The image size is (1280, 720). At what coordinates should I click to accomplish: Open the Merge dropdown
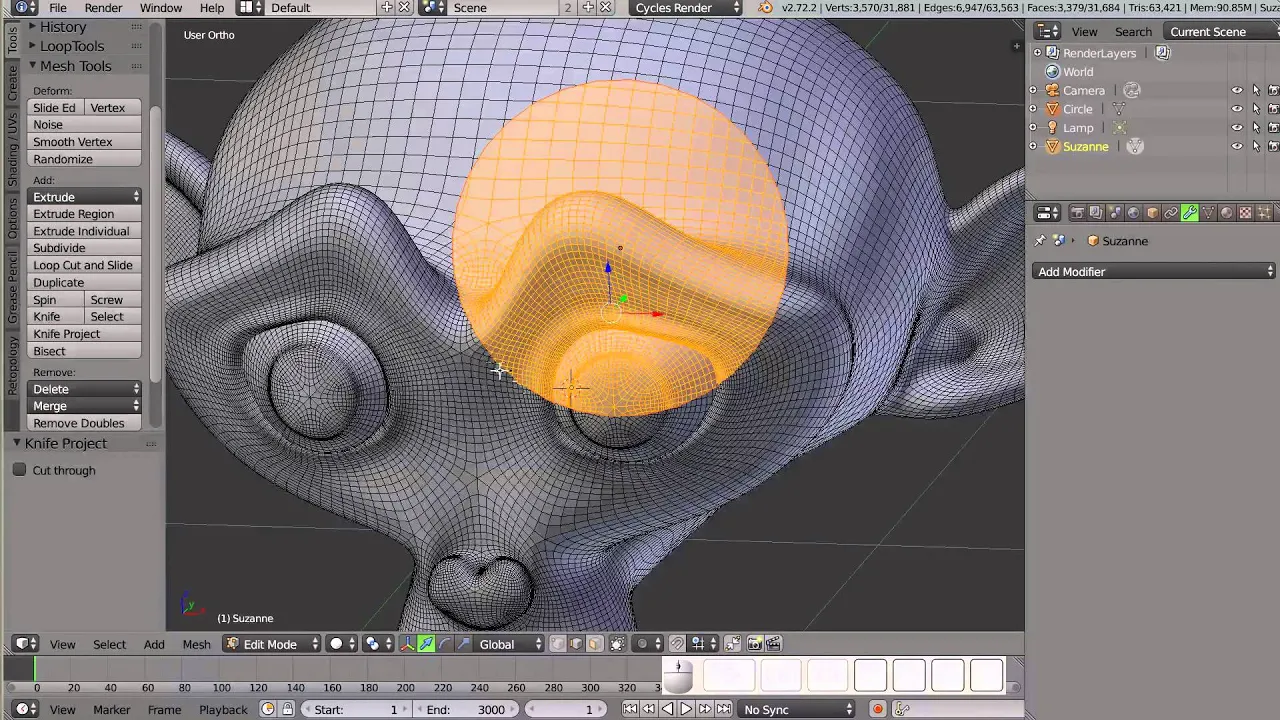pos(85,406)
